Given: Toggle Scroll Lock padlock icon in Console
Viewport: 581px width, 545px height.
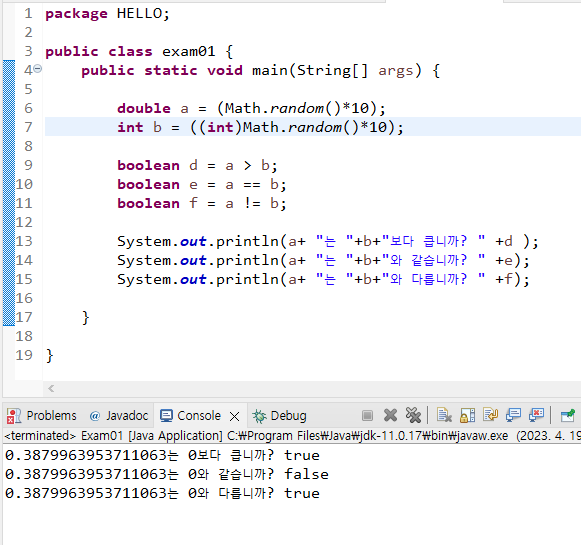Looking at the screenshot, I should coord(467,415).
